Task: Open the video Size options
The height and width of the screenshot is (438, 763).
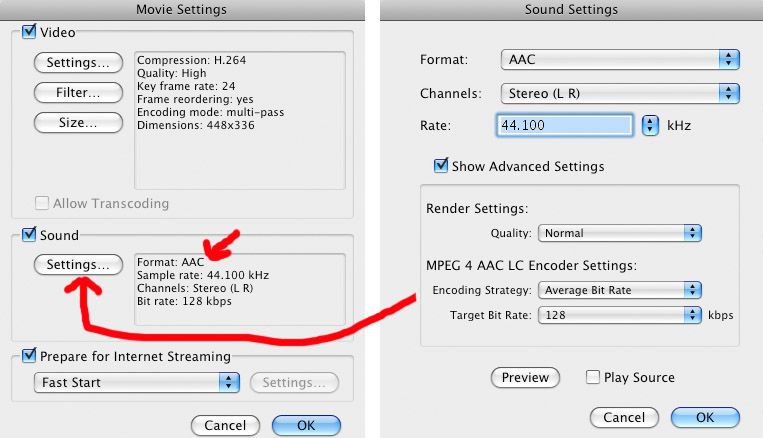Action: tap(78, 123)
